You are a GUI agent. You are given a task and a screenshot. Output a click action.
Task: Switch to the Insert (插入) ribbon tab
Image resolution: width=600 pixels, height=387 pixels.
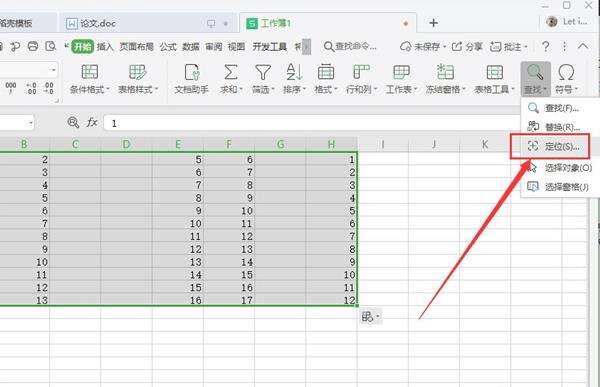pos(105,47)
